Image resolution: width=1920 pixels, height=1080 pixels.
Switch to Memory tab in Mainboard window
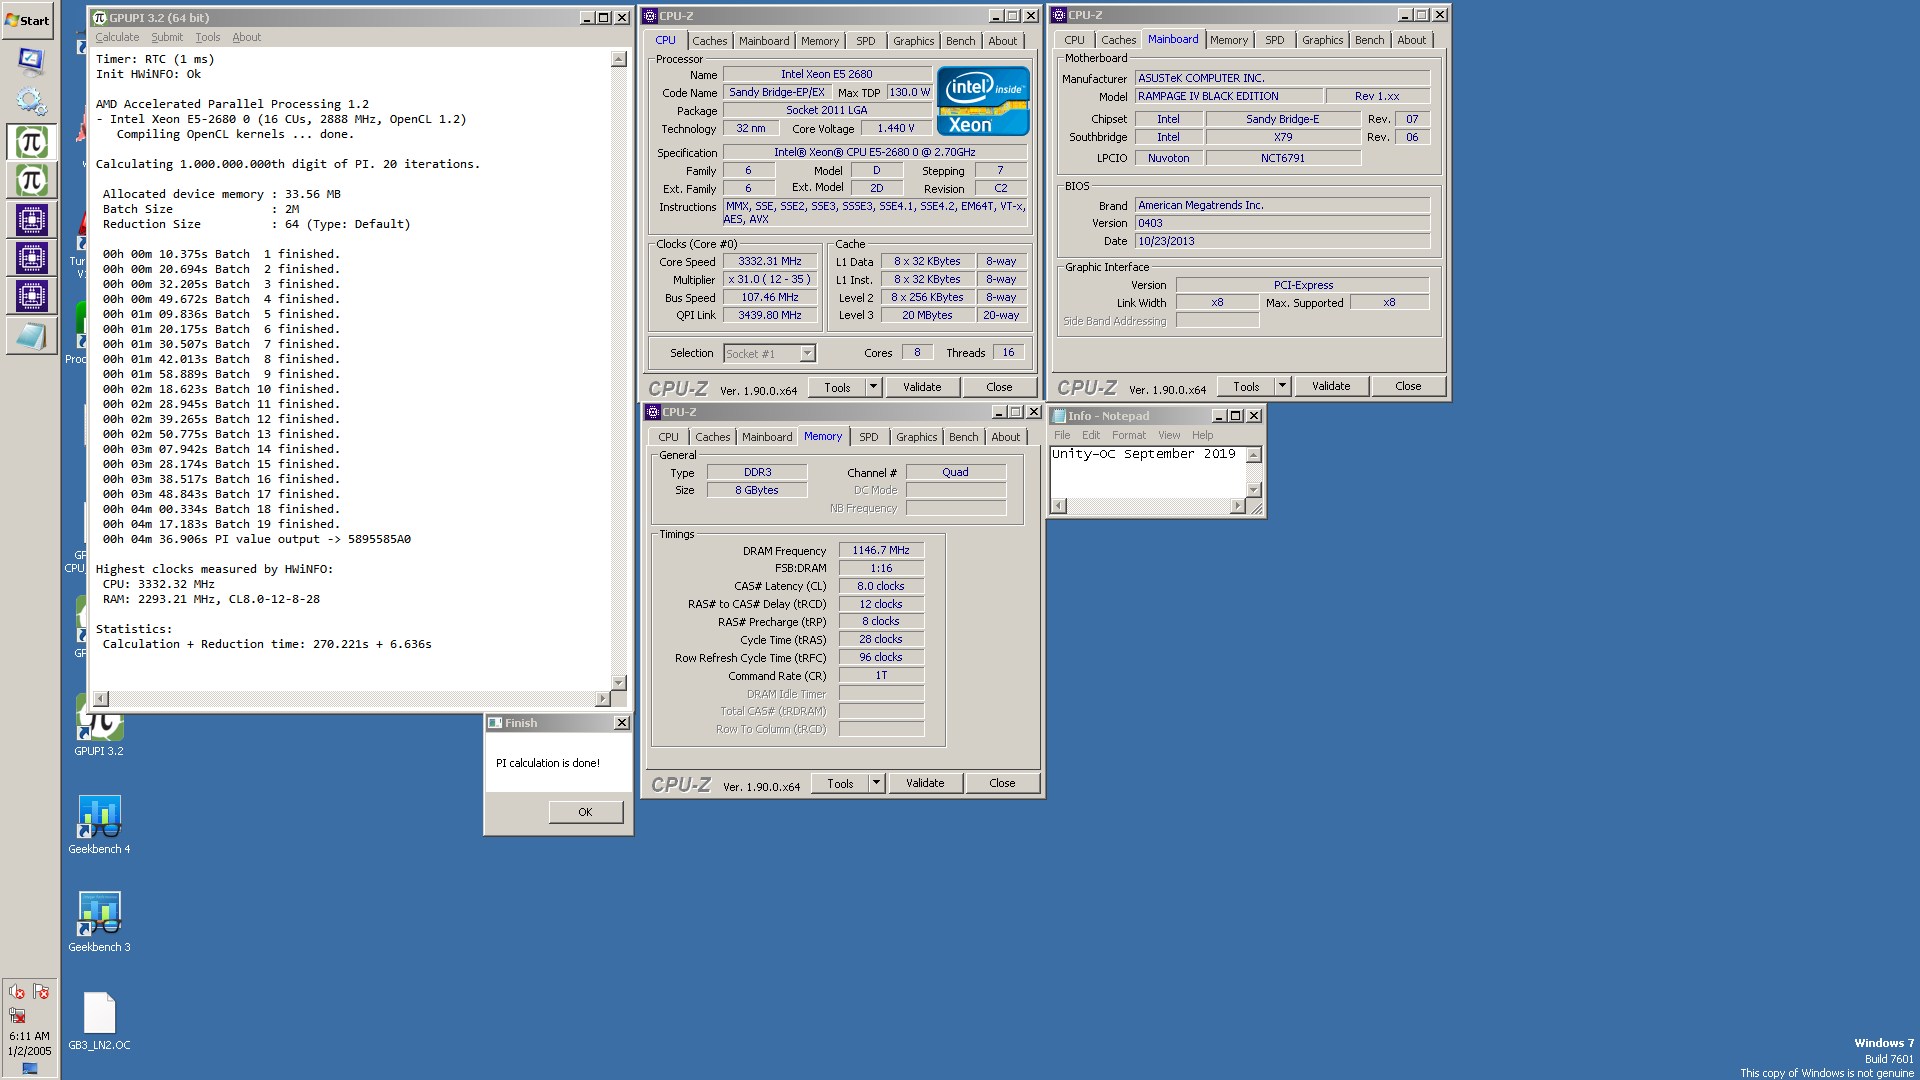[x=1229, y=40]
